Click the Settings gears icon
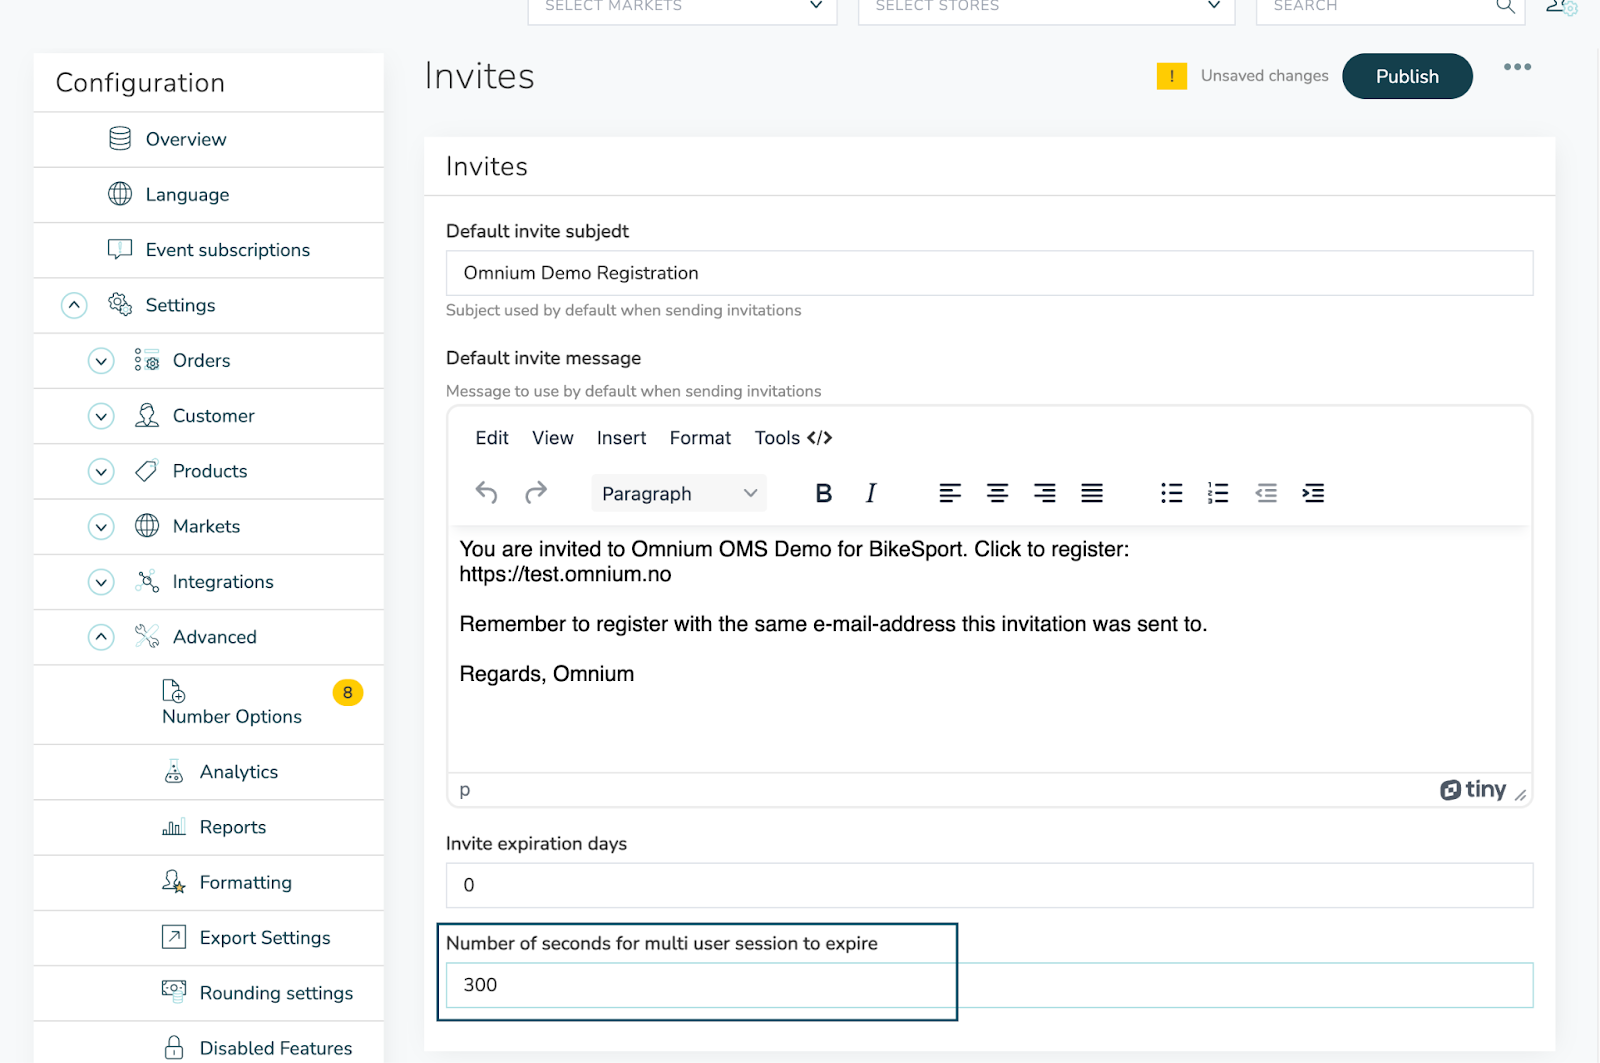Image resolution: width=1600 pixels, height=1063 pixels. (120, 304)
